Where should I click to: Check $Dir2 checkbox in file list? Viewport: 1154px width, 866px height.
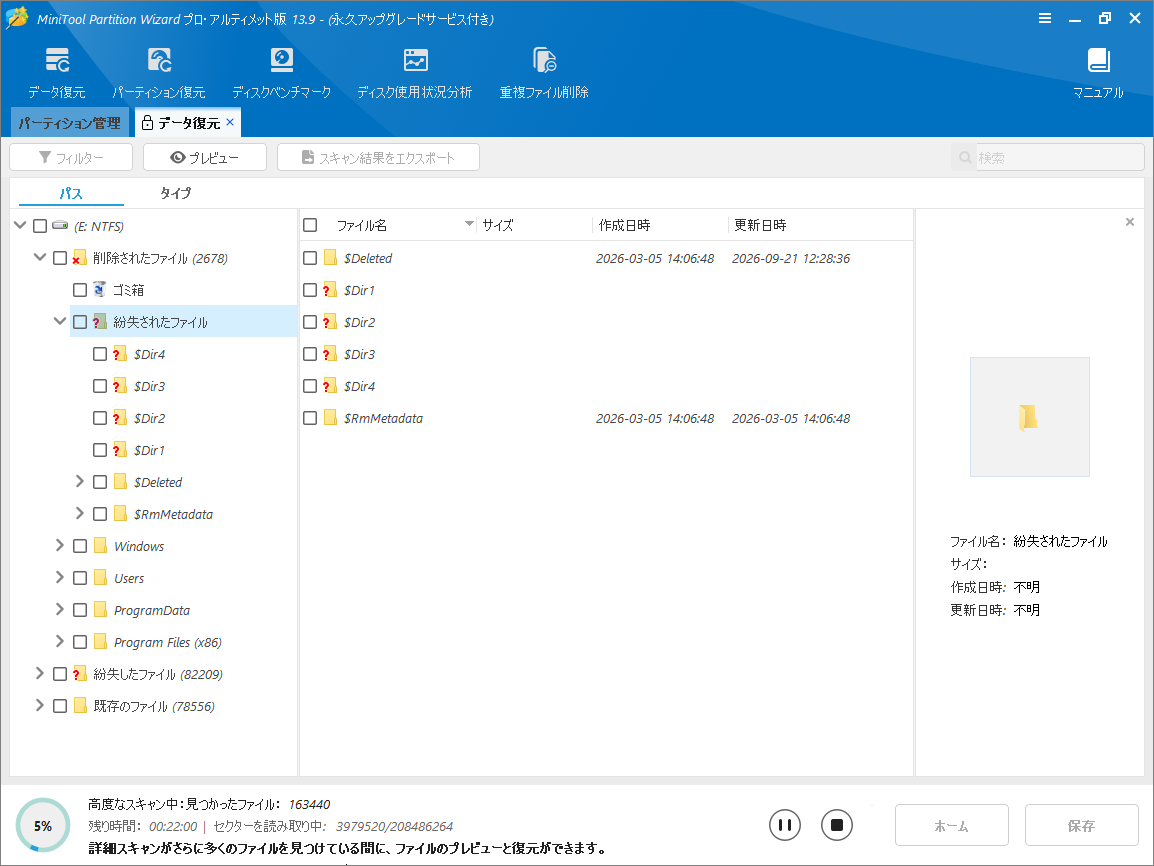(311, 322)
